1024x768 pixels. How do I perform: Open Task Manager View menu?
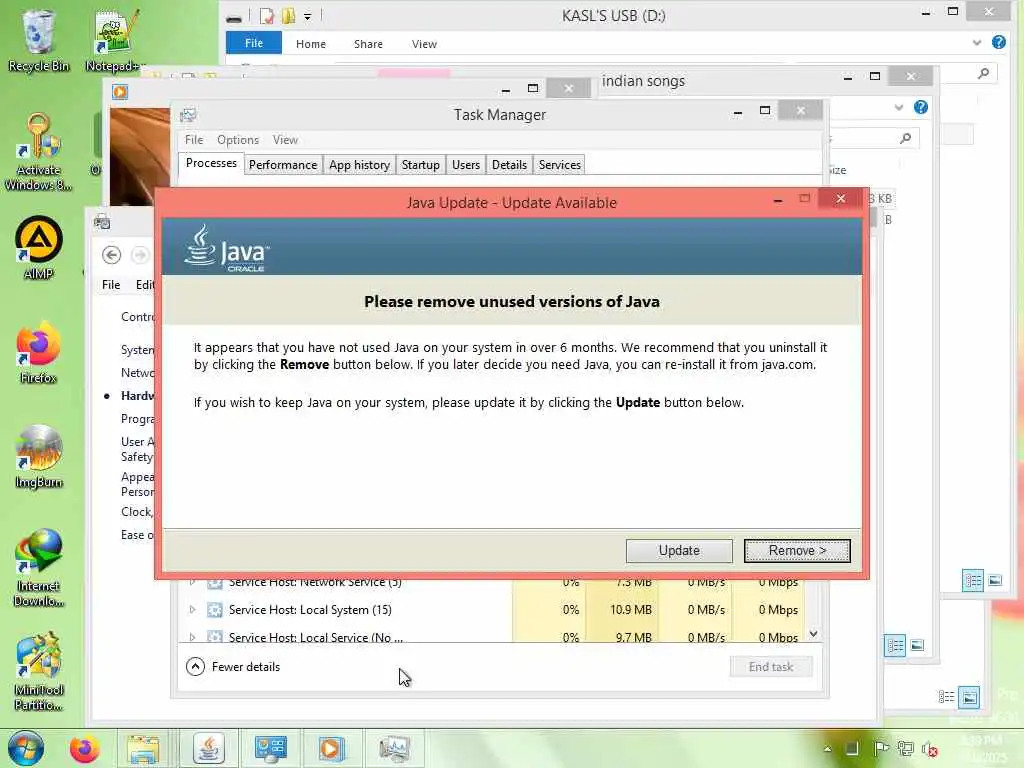point(285,140)
